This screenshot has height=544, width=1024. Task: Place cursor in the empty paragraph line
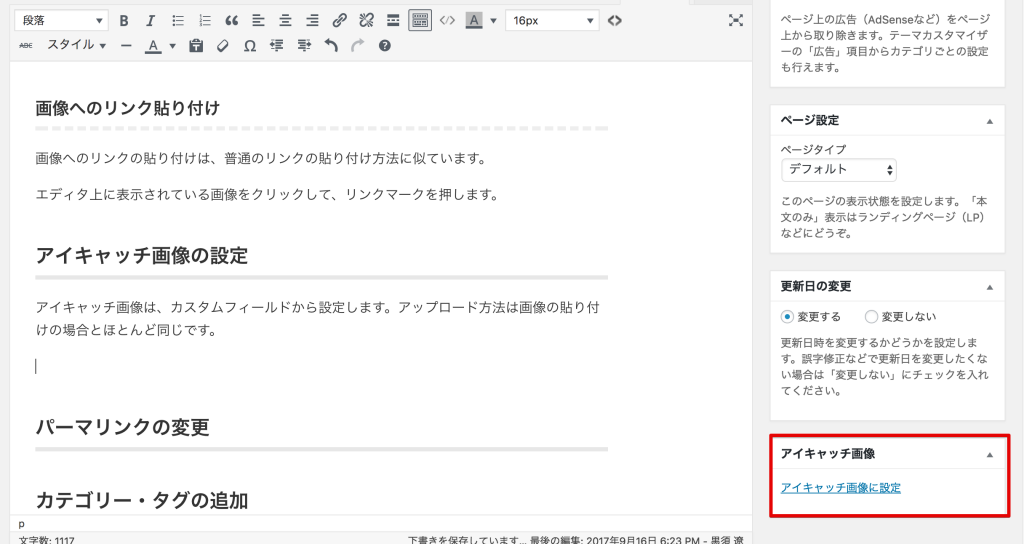click(321, 366)
